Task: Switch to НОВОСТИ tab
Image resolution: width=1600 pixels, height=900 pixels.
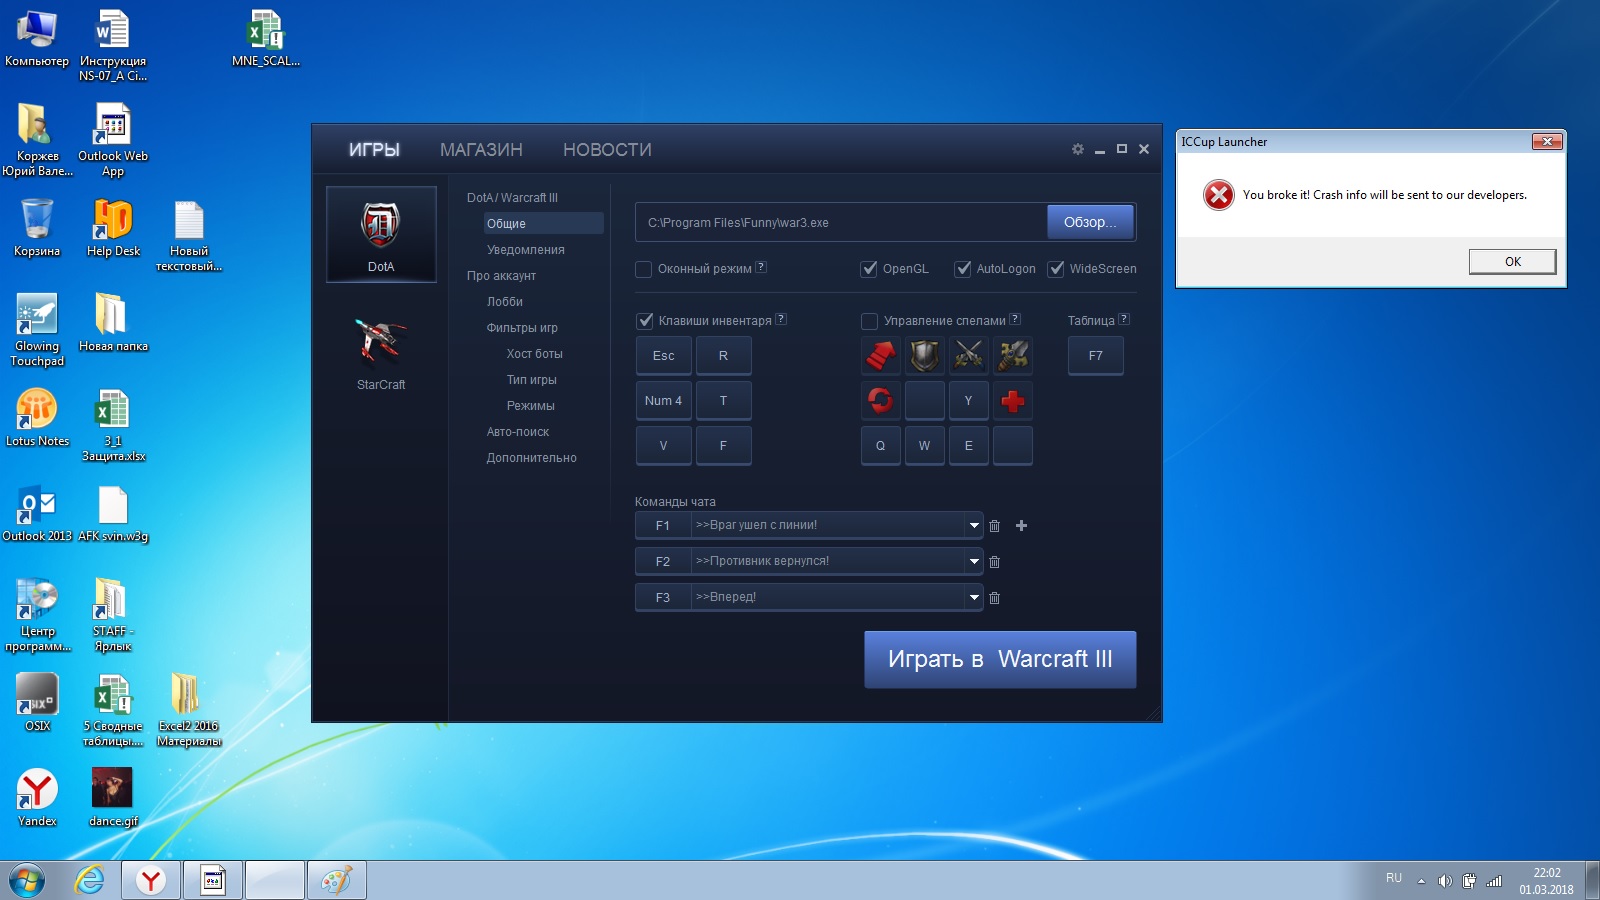Action: 607,150
